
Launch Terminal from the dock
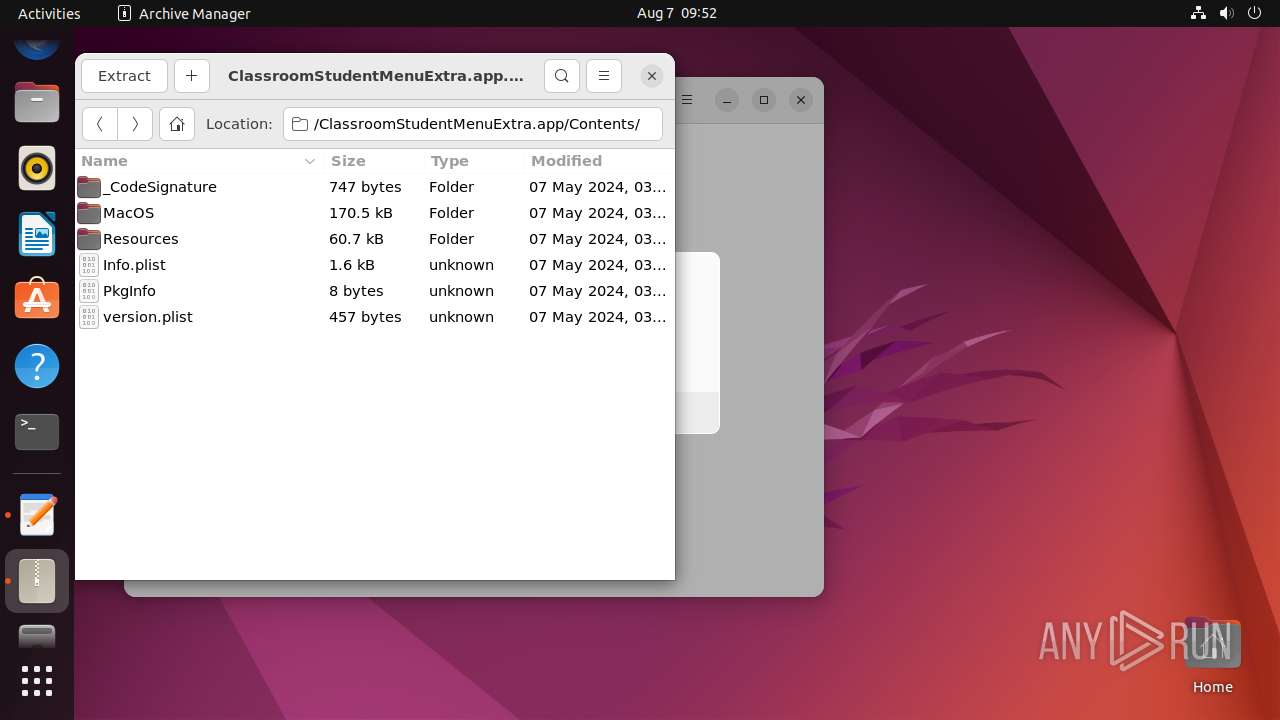pyautogui.click(x=37, y=432)
